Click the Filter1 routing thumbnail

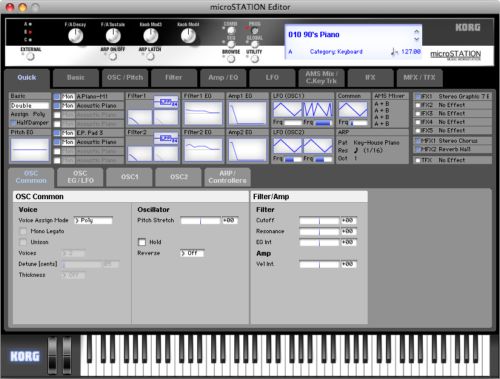[x=166, y=102]
